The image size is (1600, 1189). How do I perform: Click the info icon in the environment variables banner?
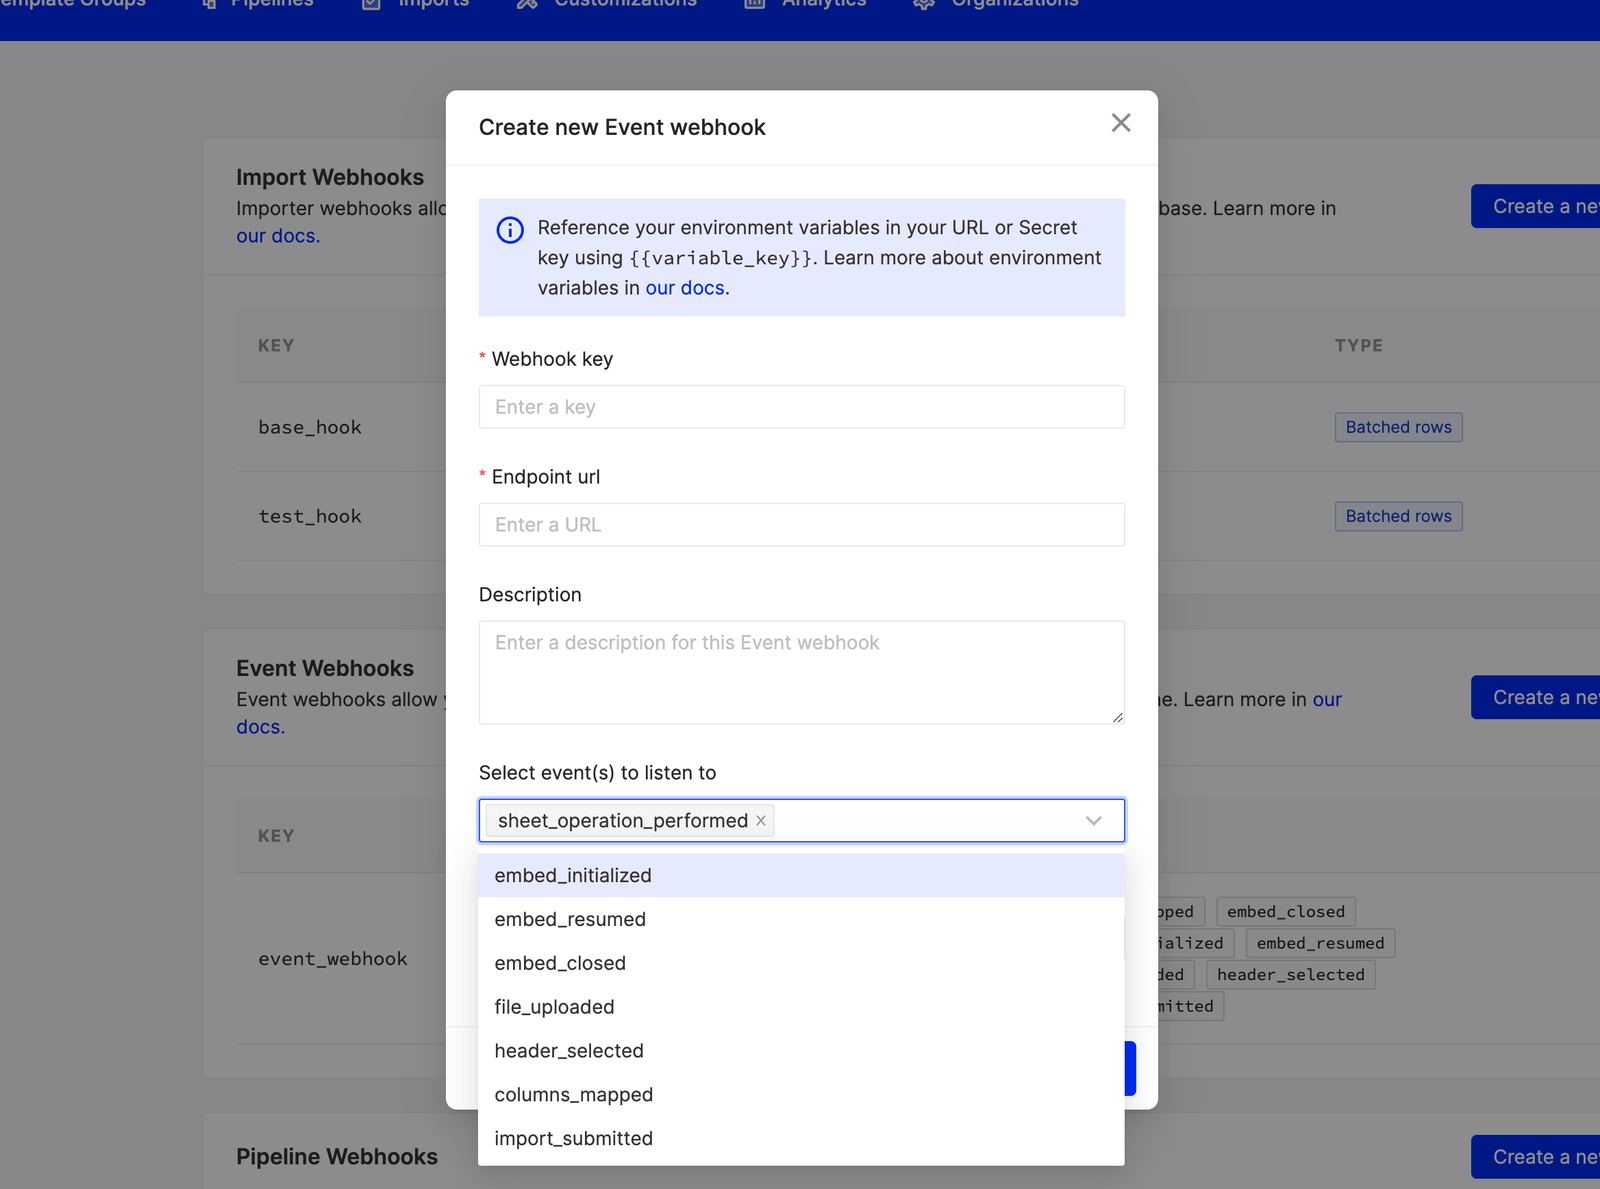click(x=509, y=230)
